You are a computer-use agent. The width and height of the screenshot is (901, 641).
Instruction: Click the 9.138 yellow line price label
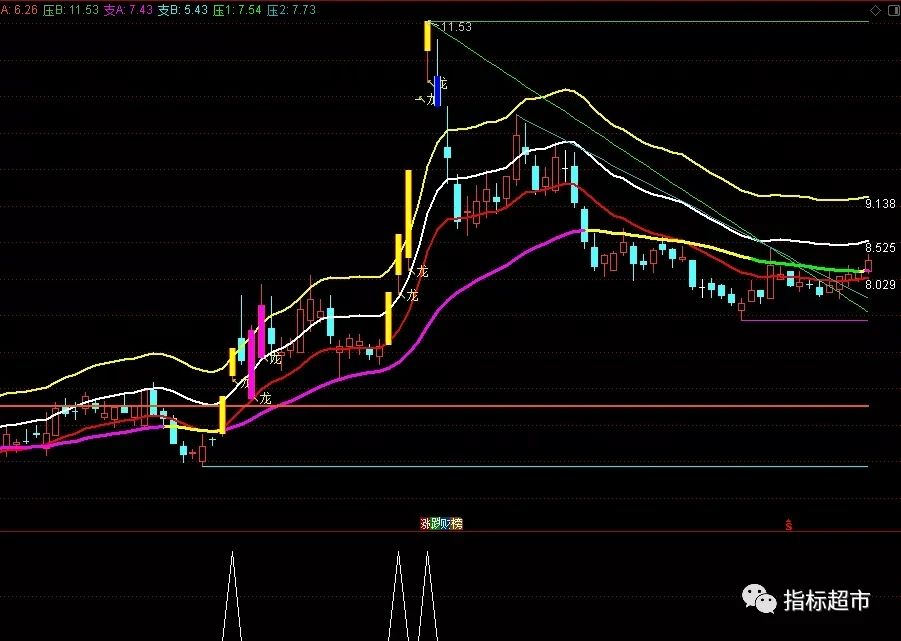[x=880, y=203]
